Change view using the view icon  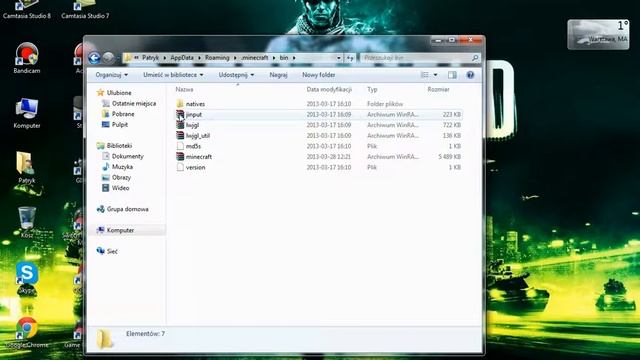tap(424, 75)
